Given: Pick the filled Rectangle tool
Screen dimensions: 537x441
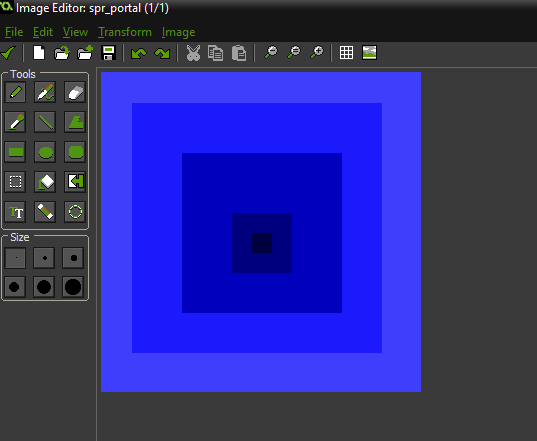Looking at the screenshot, I should [15, 152].
